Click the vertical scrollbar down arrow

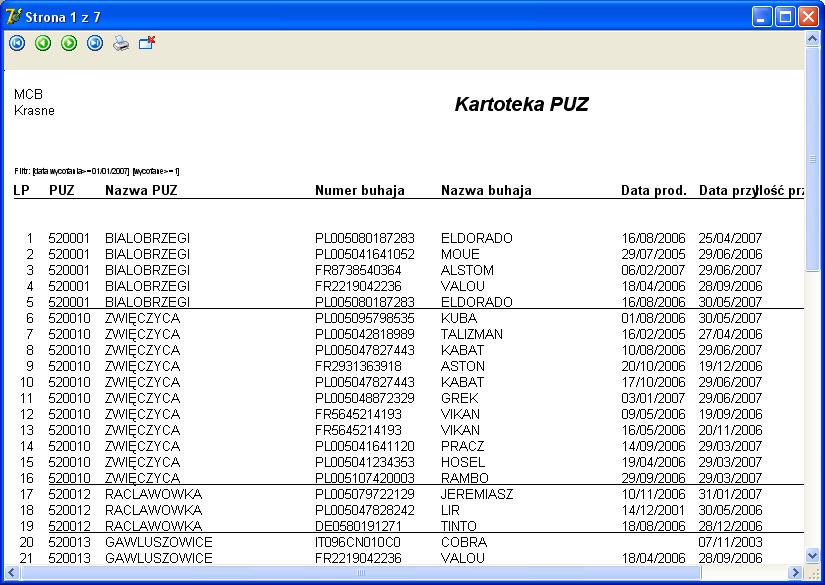coord(812,555)
